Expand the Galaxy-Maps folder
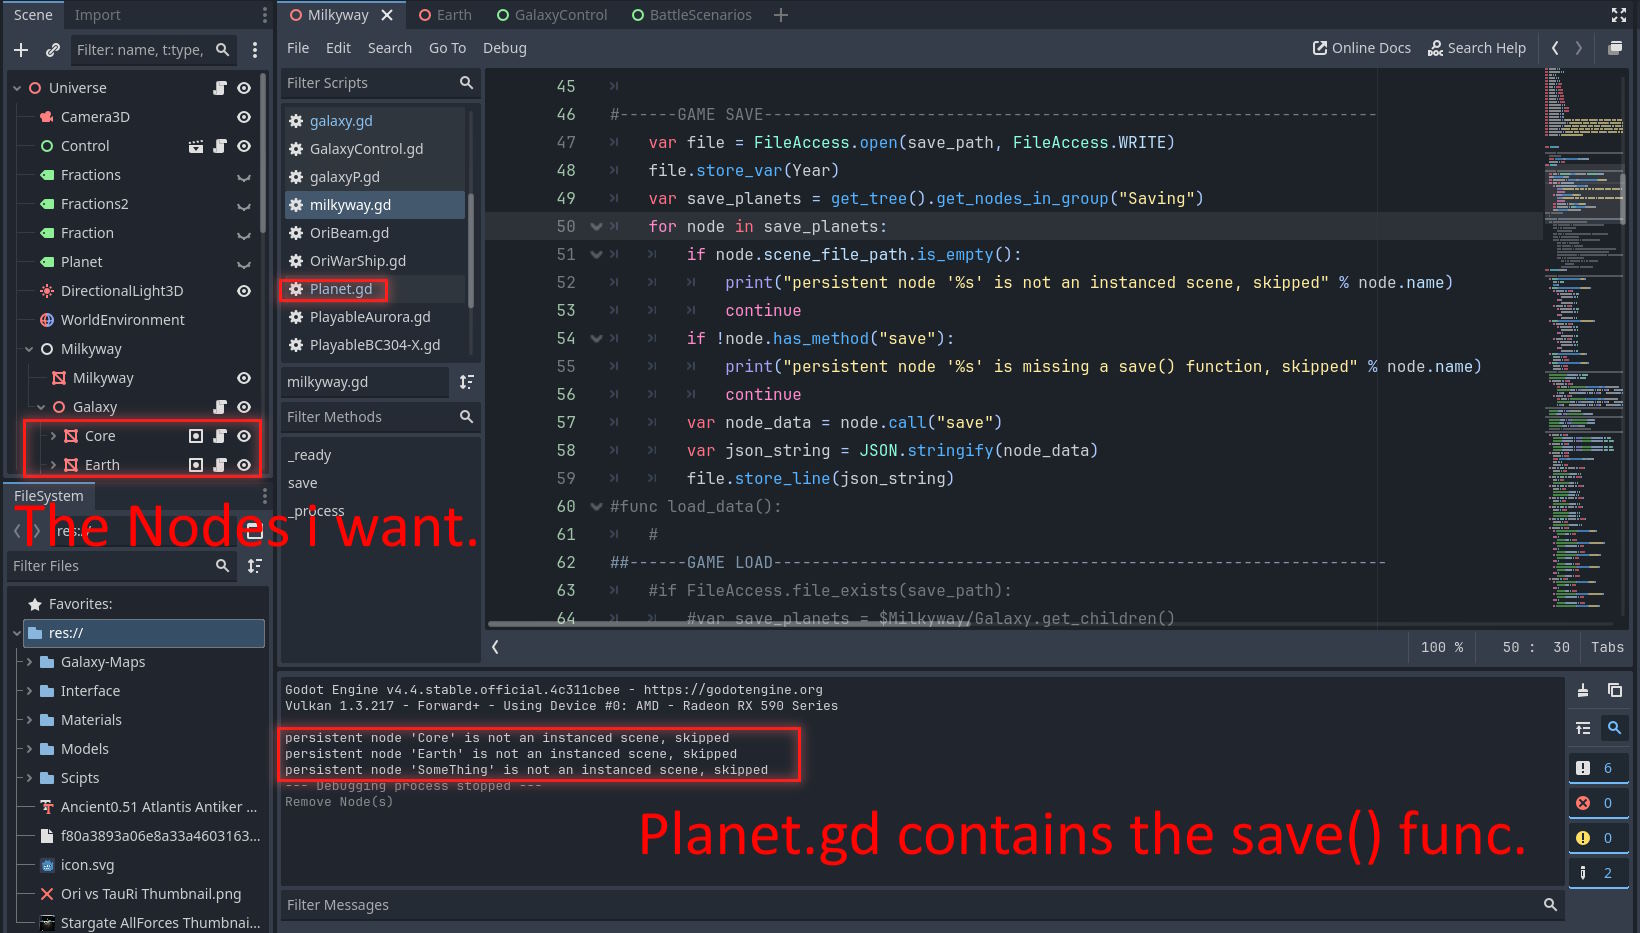Screen dimensions: 1640x933 click(x=30, y=662)
